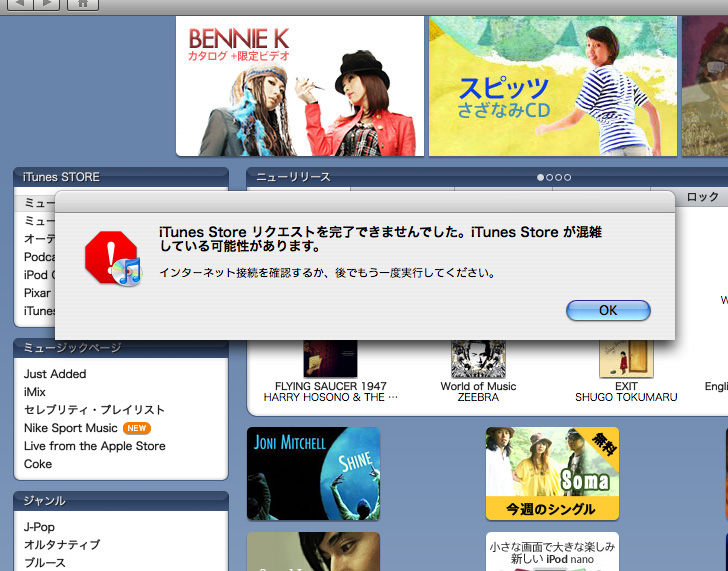This screenshot has width=728, height=571.
Task: Switch to the ロック tab
Action: tap(702, 197)
